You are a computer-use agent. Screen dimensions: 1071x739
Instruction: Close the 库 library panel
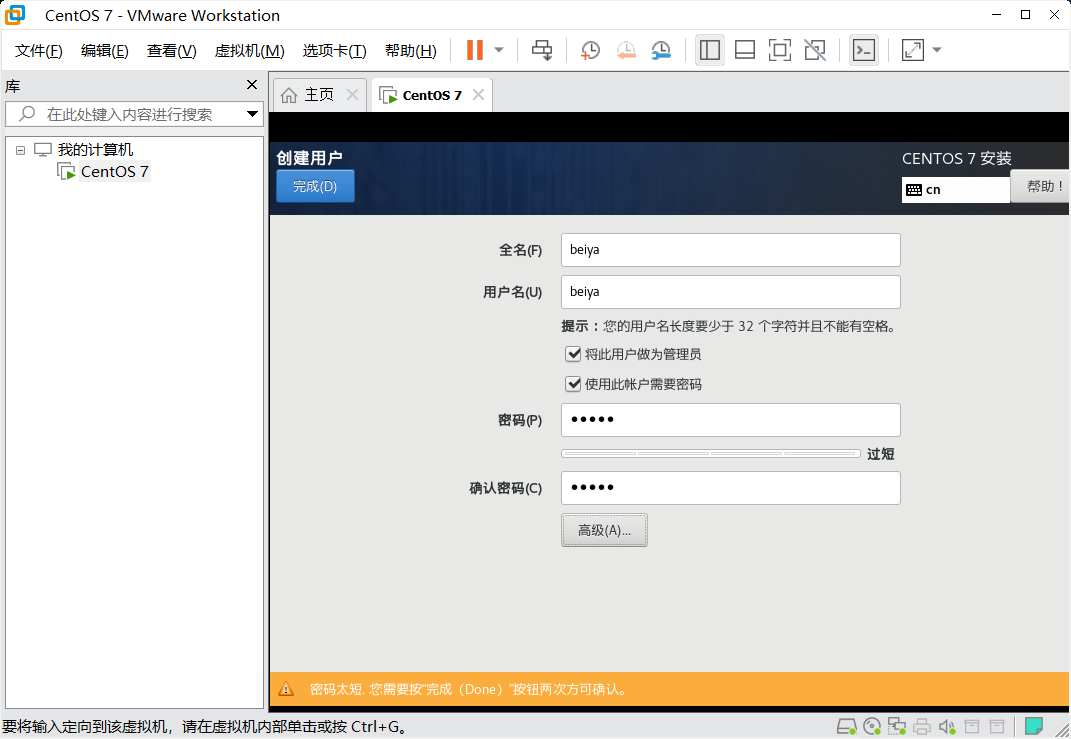coord(251,85)
